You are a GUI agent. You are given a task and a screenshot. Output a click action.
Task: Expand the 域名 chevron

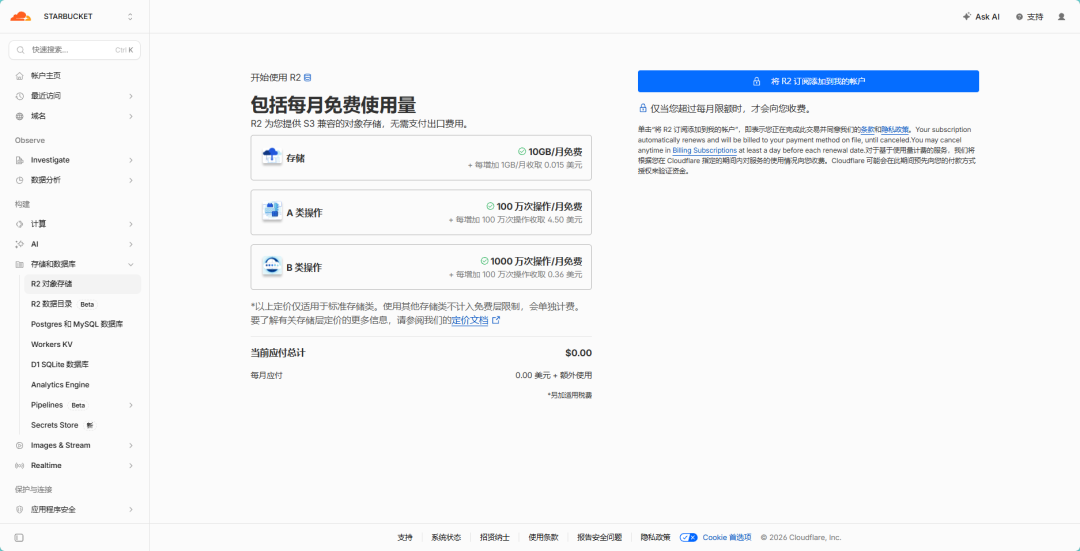131,116
